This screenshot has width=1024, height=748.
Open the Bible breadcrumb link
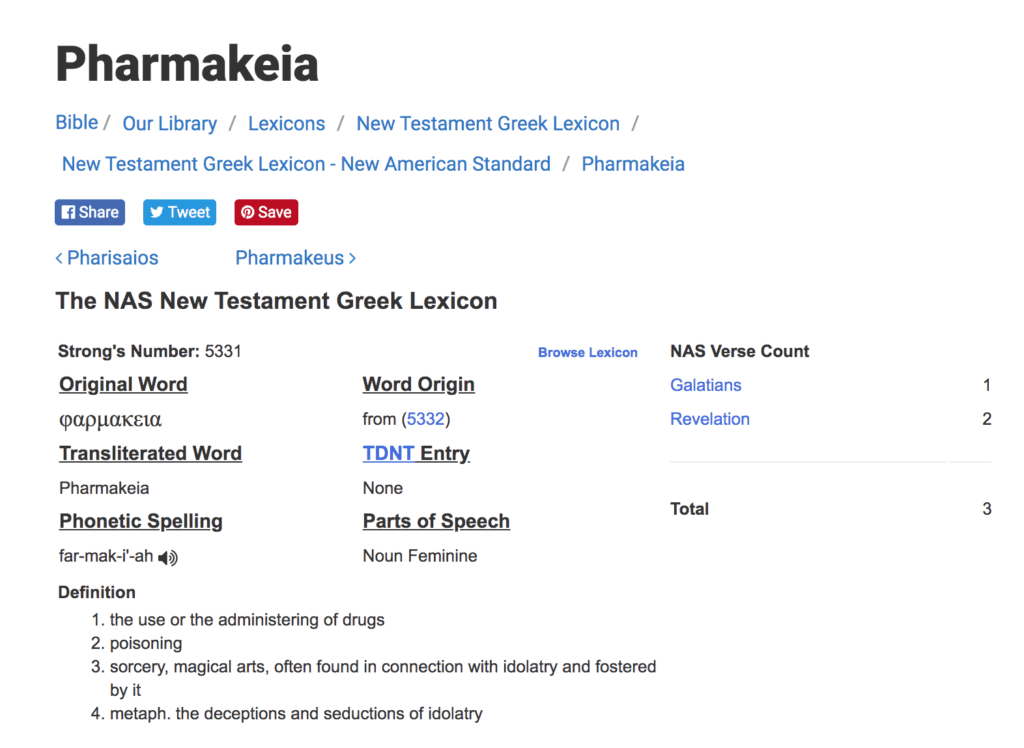point(77,123)
